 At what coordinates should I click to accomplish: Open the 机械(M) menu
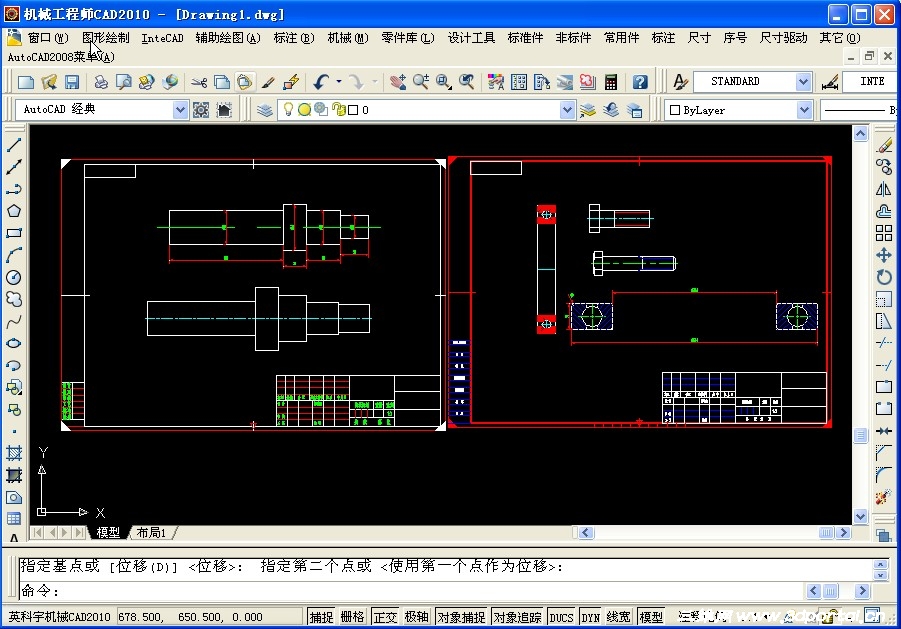[347, 37]
